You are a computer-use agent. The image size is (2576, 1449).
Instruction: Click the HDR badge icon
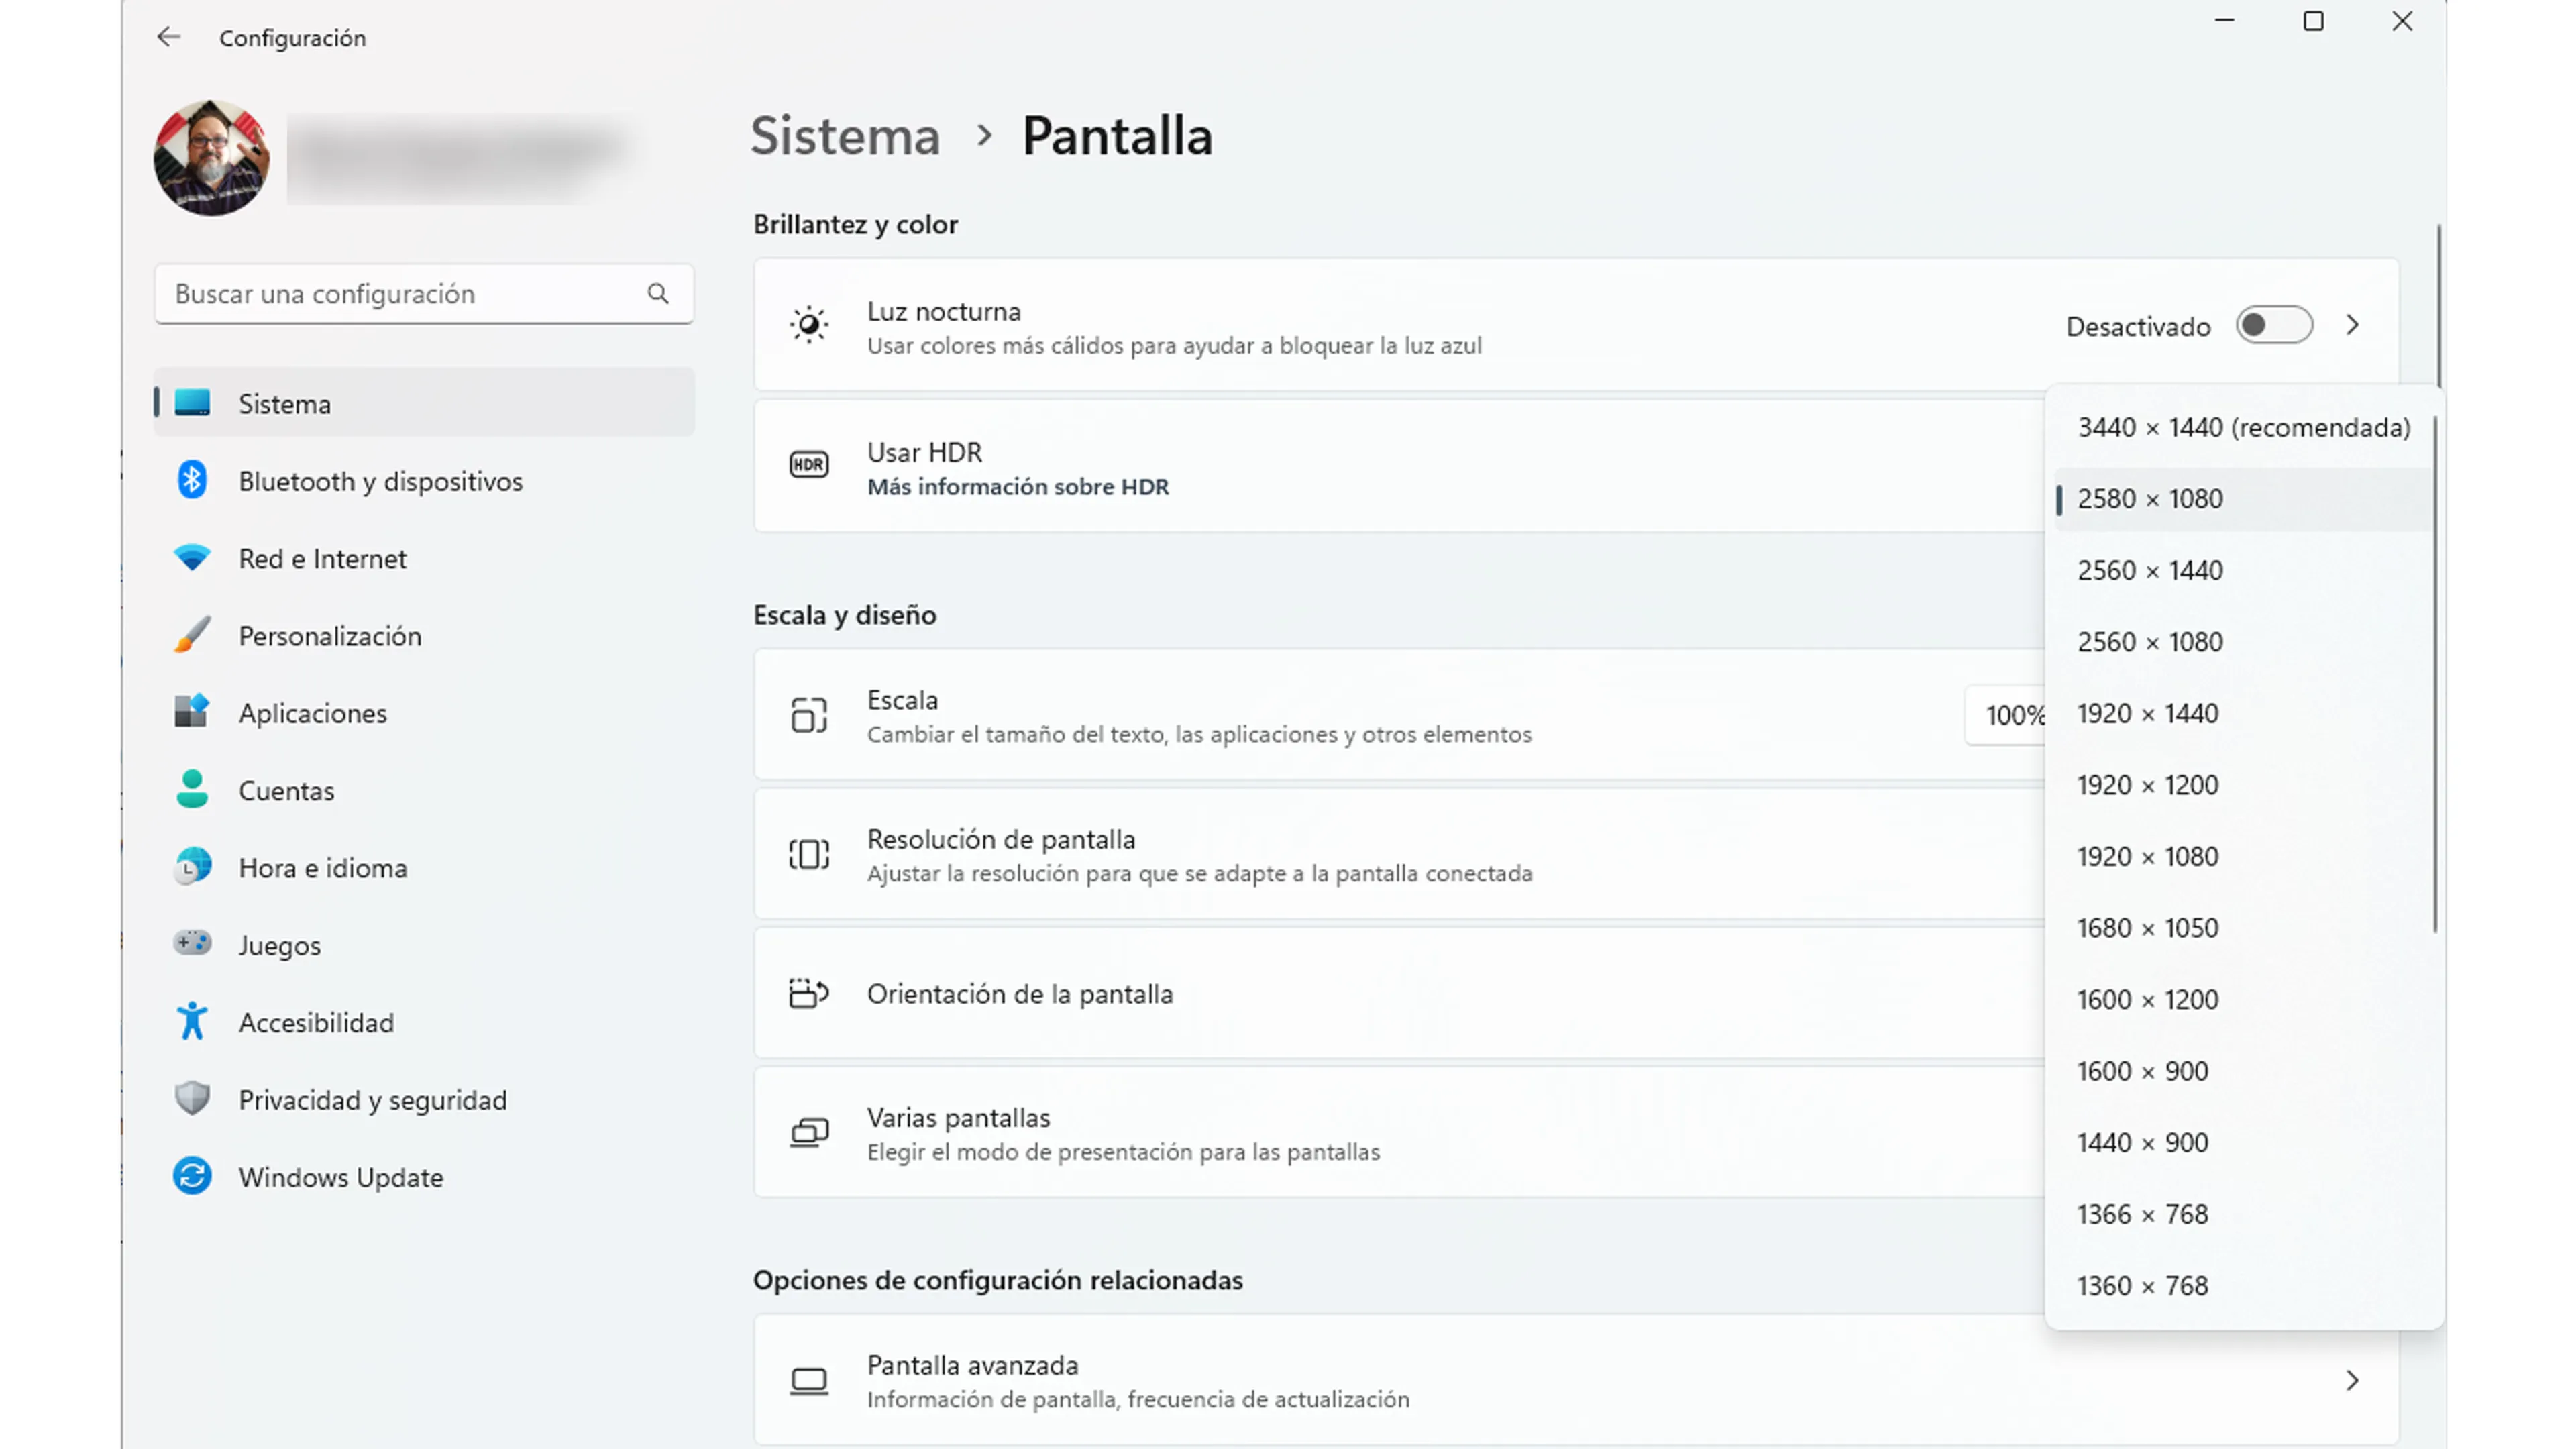pos(809,465)
